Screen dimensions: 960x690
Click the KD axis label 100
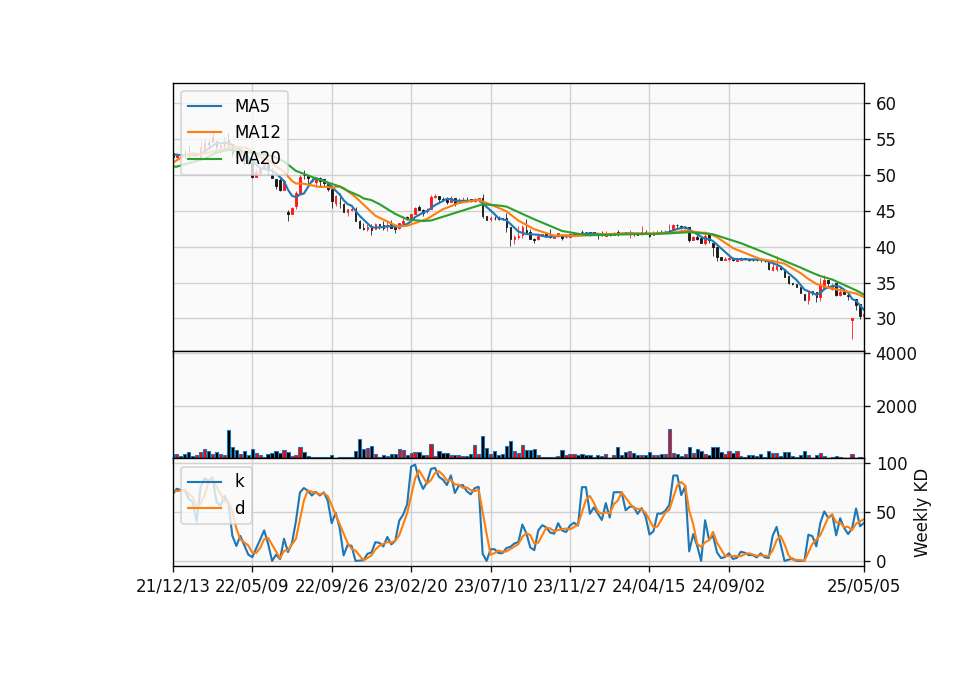pos(892,464)
